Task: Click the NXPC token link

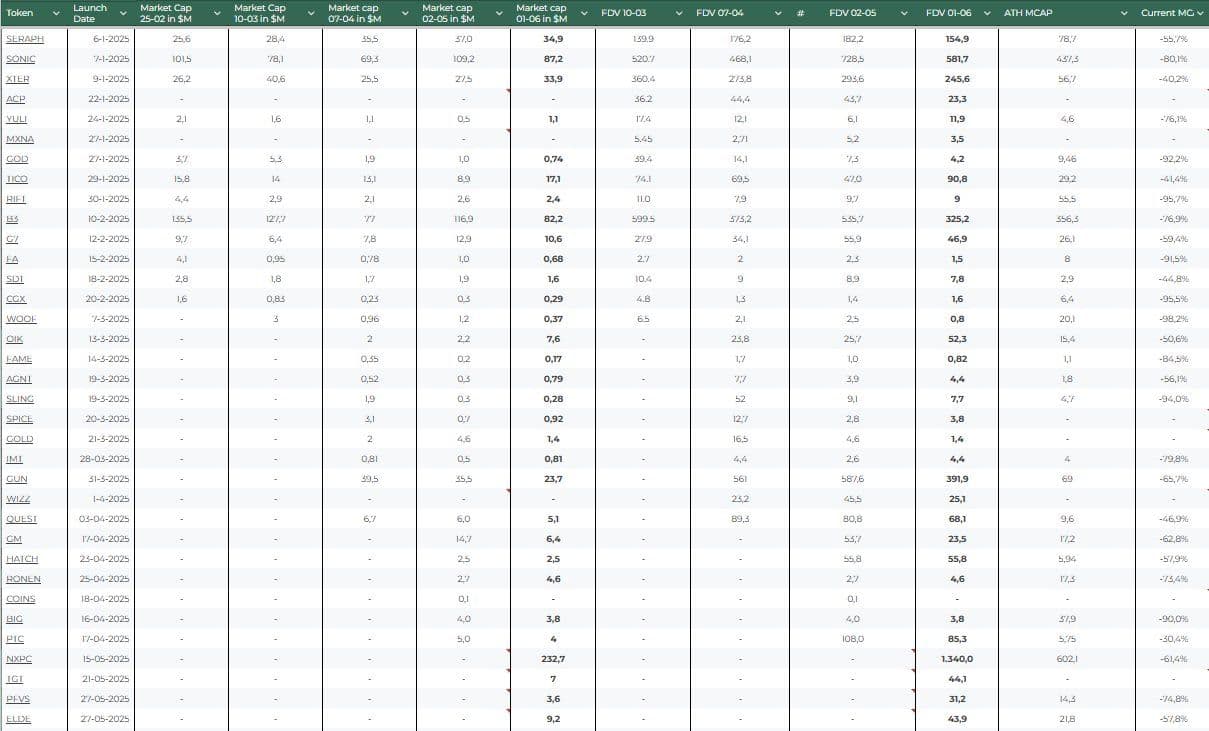Action: pos(19,659)
